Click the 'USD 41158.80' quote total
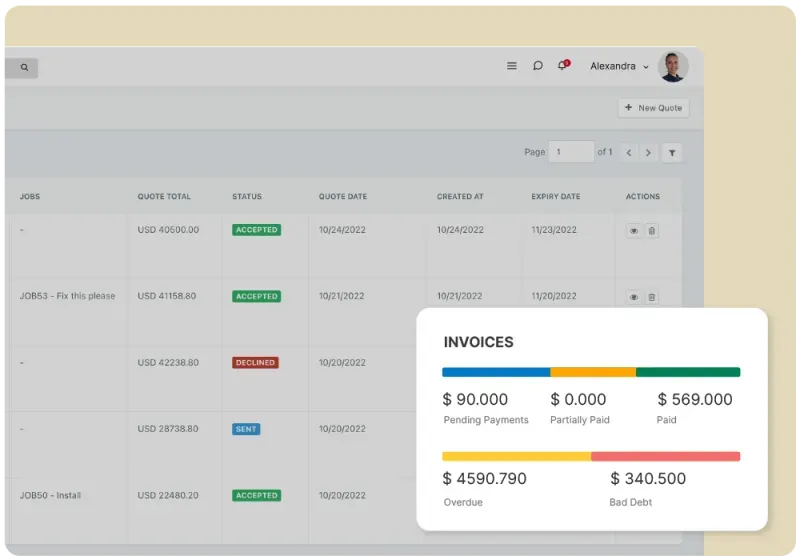Viewport: 800px width, 560px height. pos(167,296)
